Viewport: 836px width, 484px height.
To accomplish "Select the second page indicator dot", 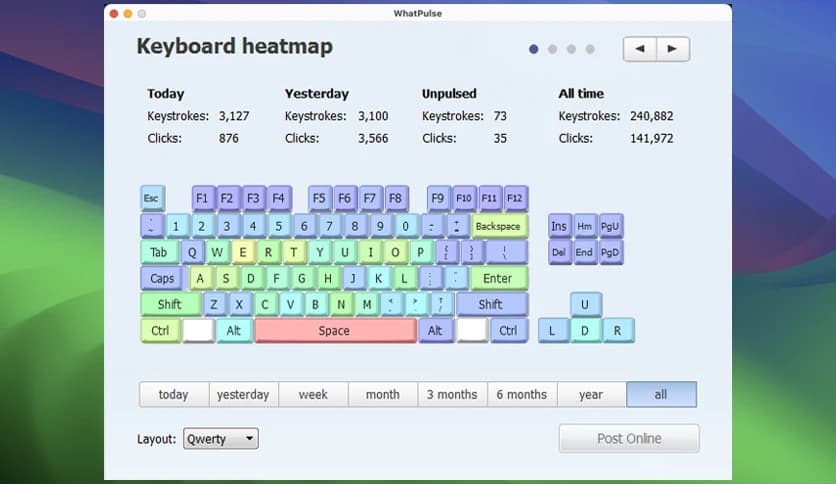I will click(x=552, y=49).
